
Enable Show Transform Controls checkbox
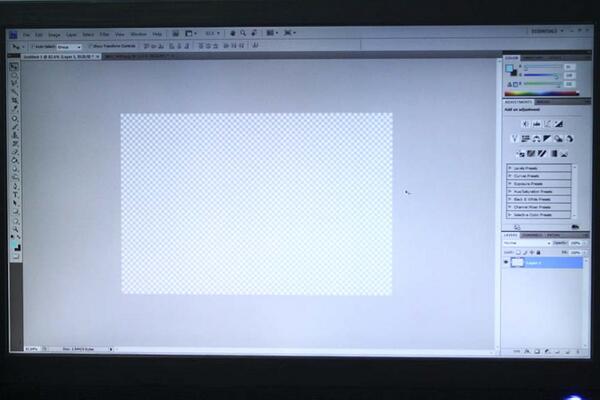90,46
